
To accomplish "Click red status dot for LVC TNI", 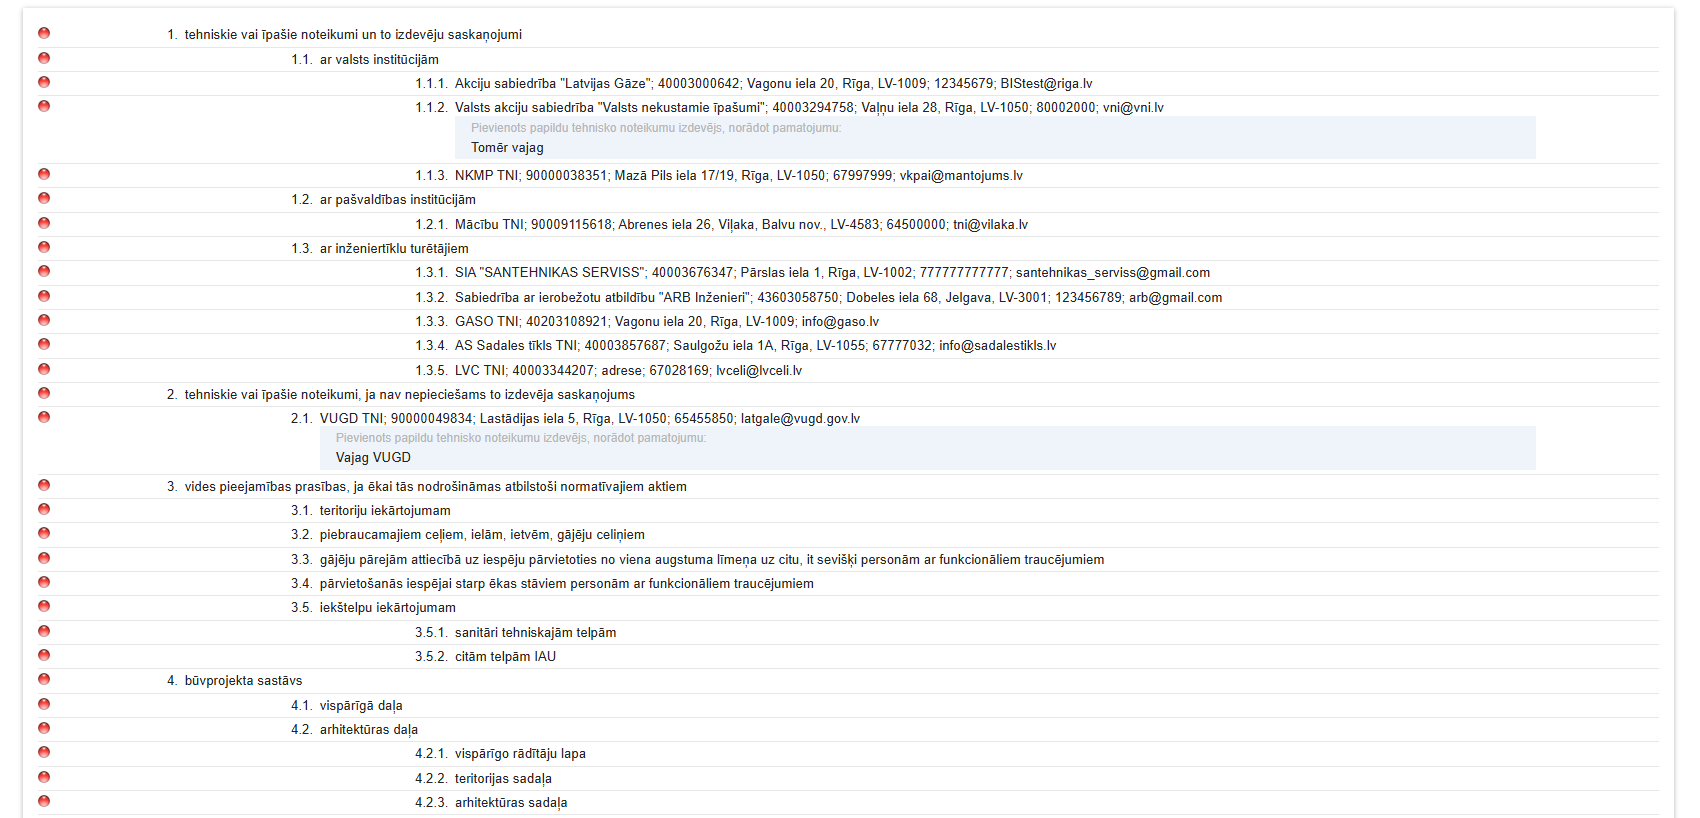I will [44, 369].
